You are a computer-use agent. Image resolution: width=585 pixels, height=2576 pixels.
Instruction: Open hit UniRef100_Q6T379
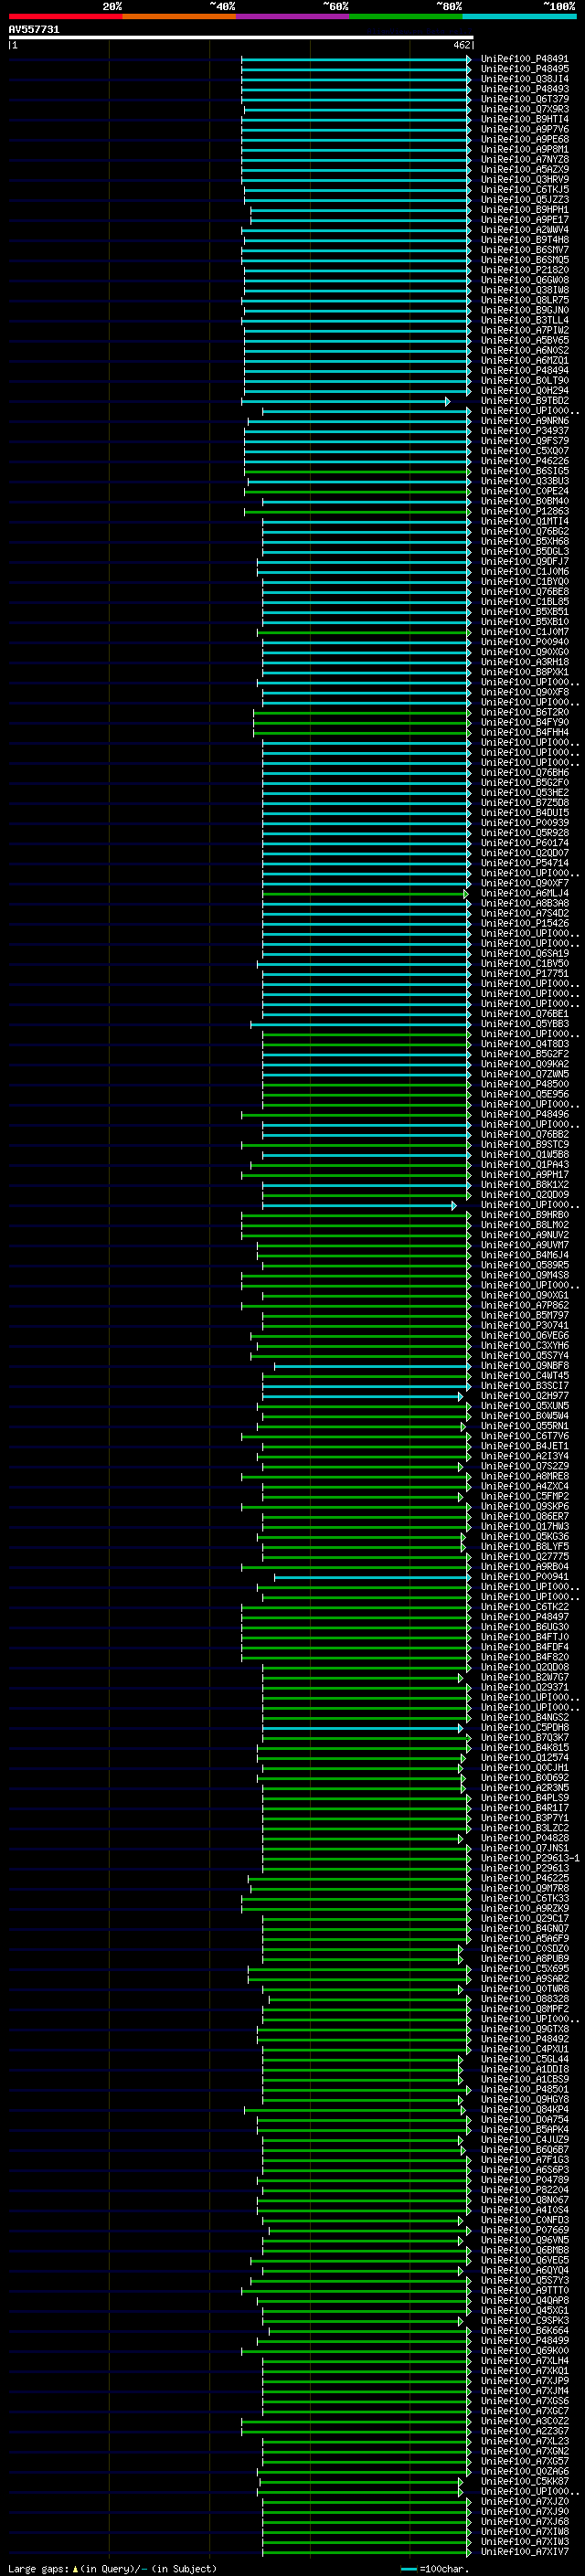[524, 99]
